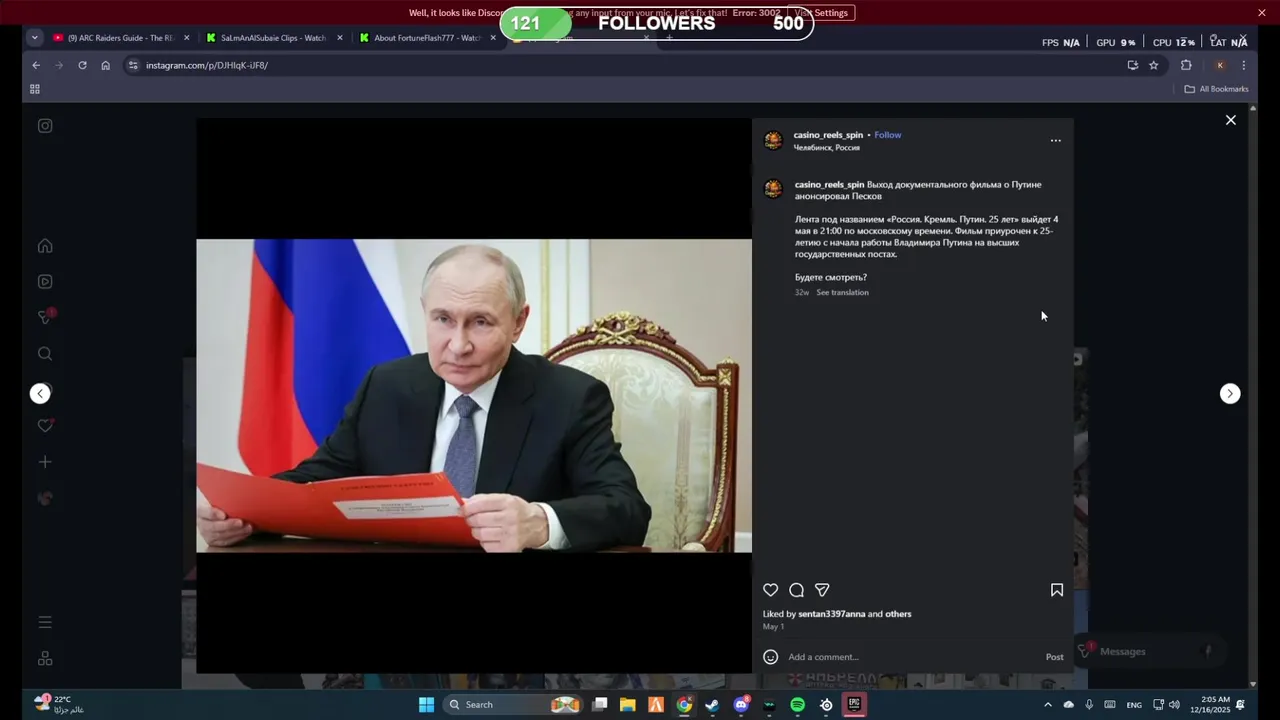Open the Windows Start menu
Screen dimensions: 1280x720
point(426,705)
